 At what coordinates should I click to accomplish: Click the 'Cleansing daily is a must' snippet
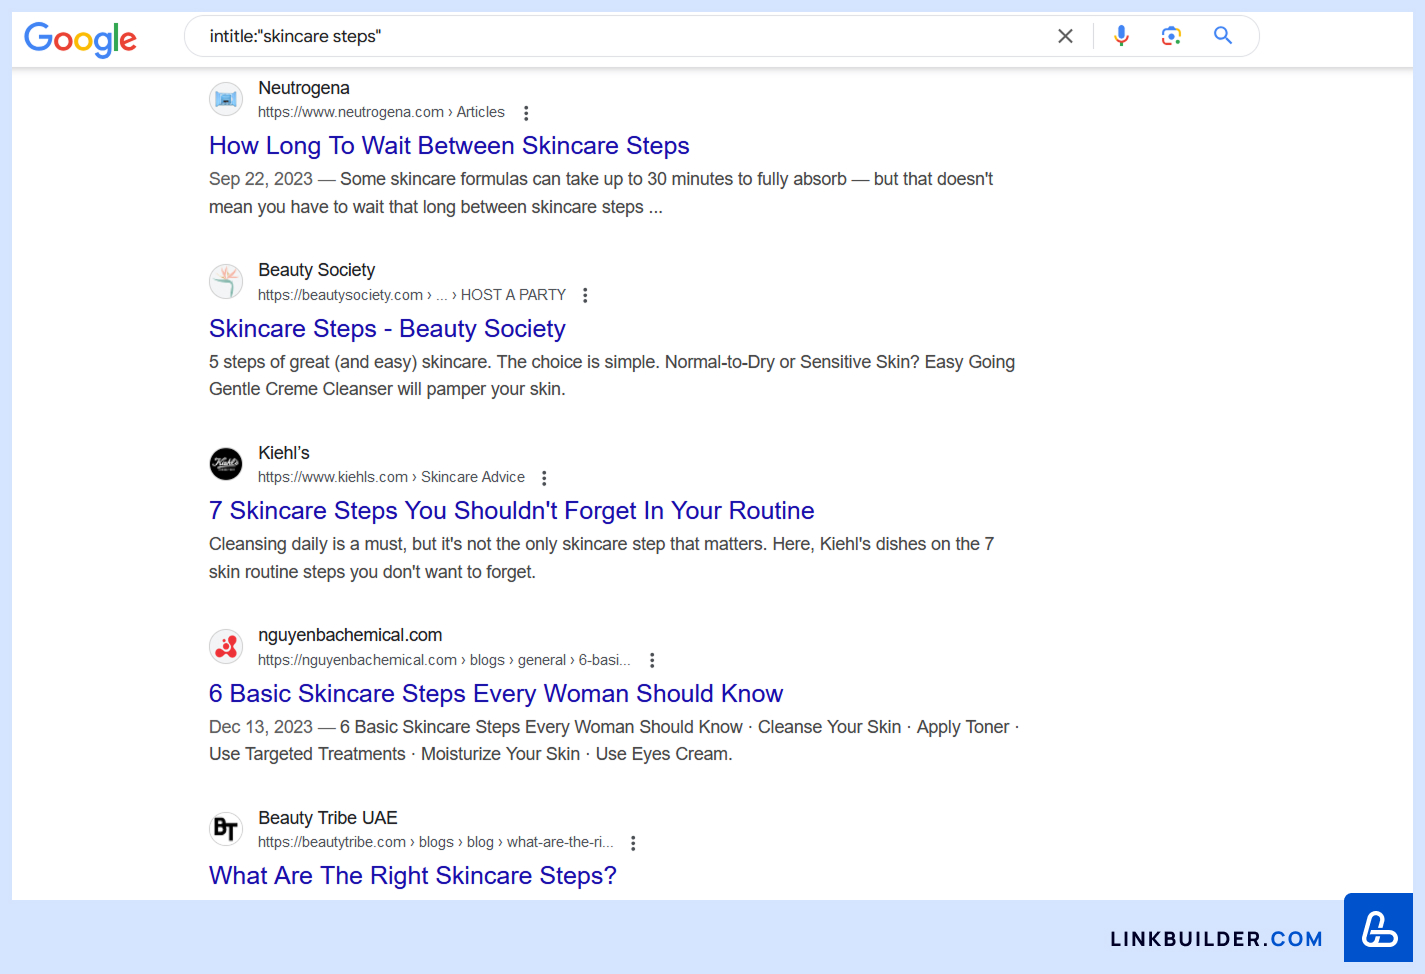pyautogui.click(x=602, y=558)
